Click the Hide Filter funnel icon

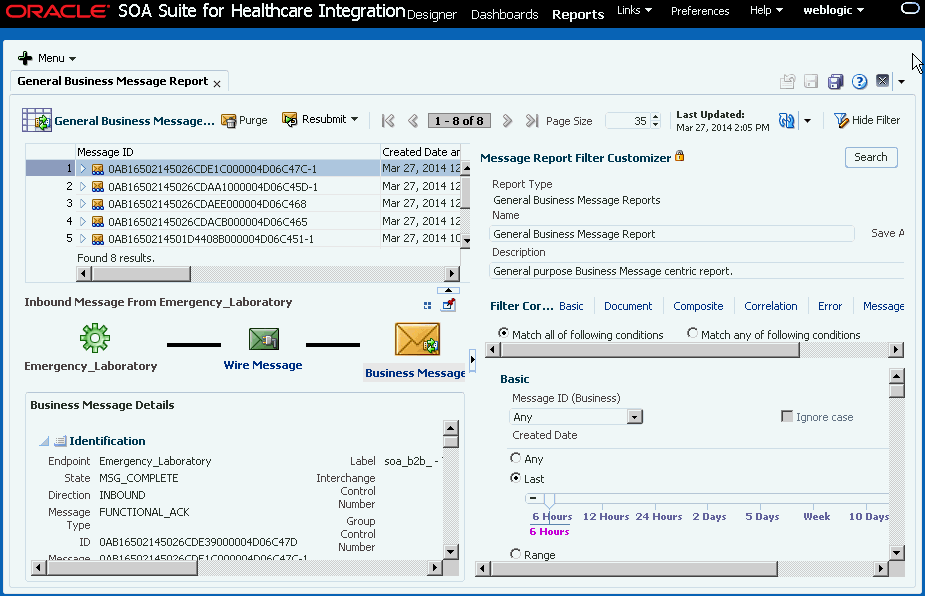point(841,120)
